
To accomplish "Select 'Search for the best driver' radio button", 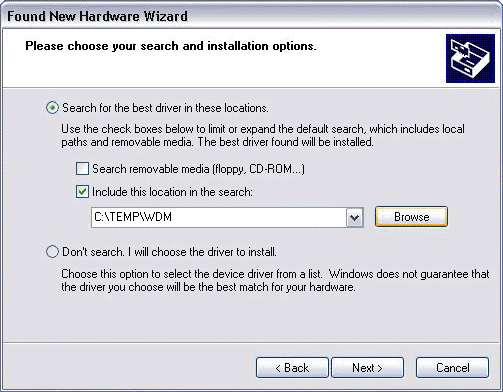I will click(x=52, y=108).
